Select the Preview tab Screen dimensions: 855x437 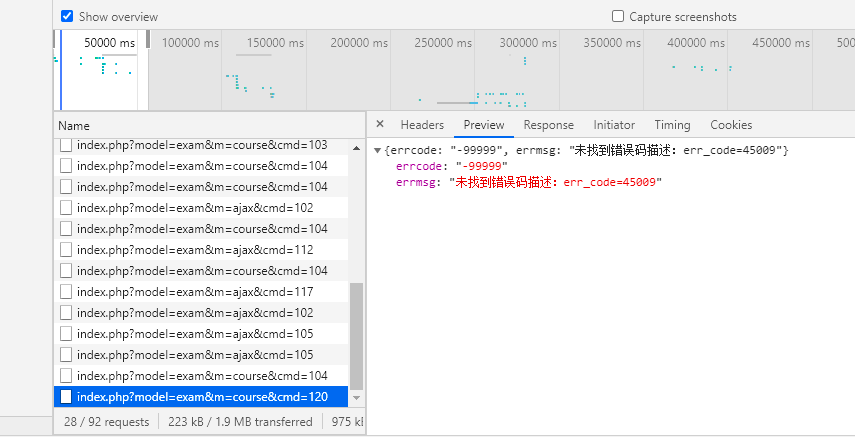(x=484, y=125)
